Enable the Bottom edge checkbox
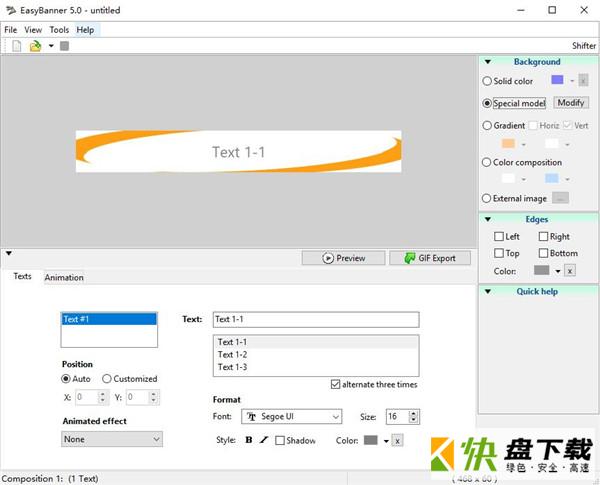Viewport: 600px width, 485px height. pos(543,253)
